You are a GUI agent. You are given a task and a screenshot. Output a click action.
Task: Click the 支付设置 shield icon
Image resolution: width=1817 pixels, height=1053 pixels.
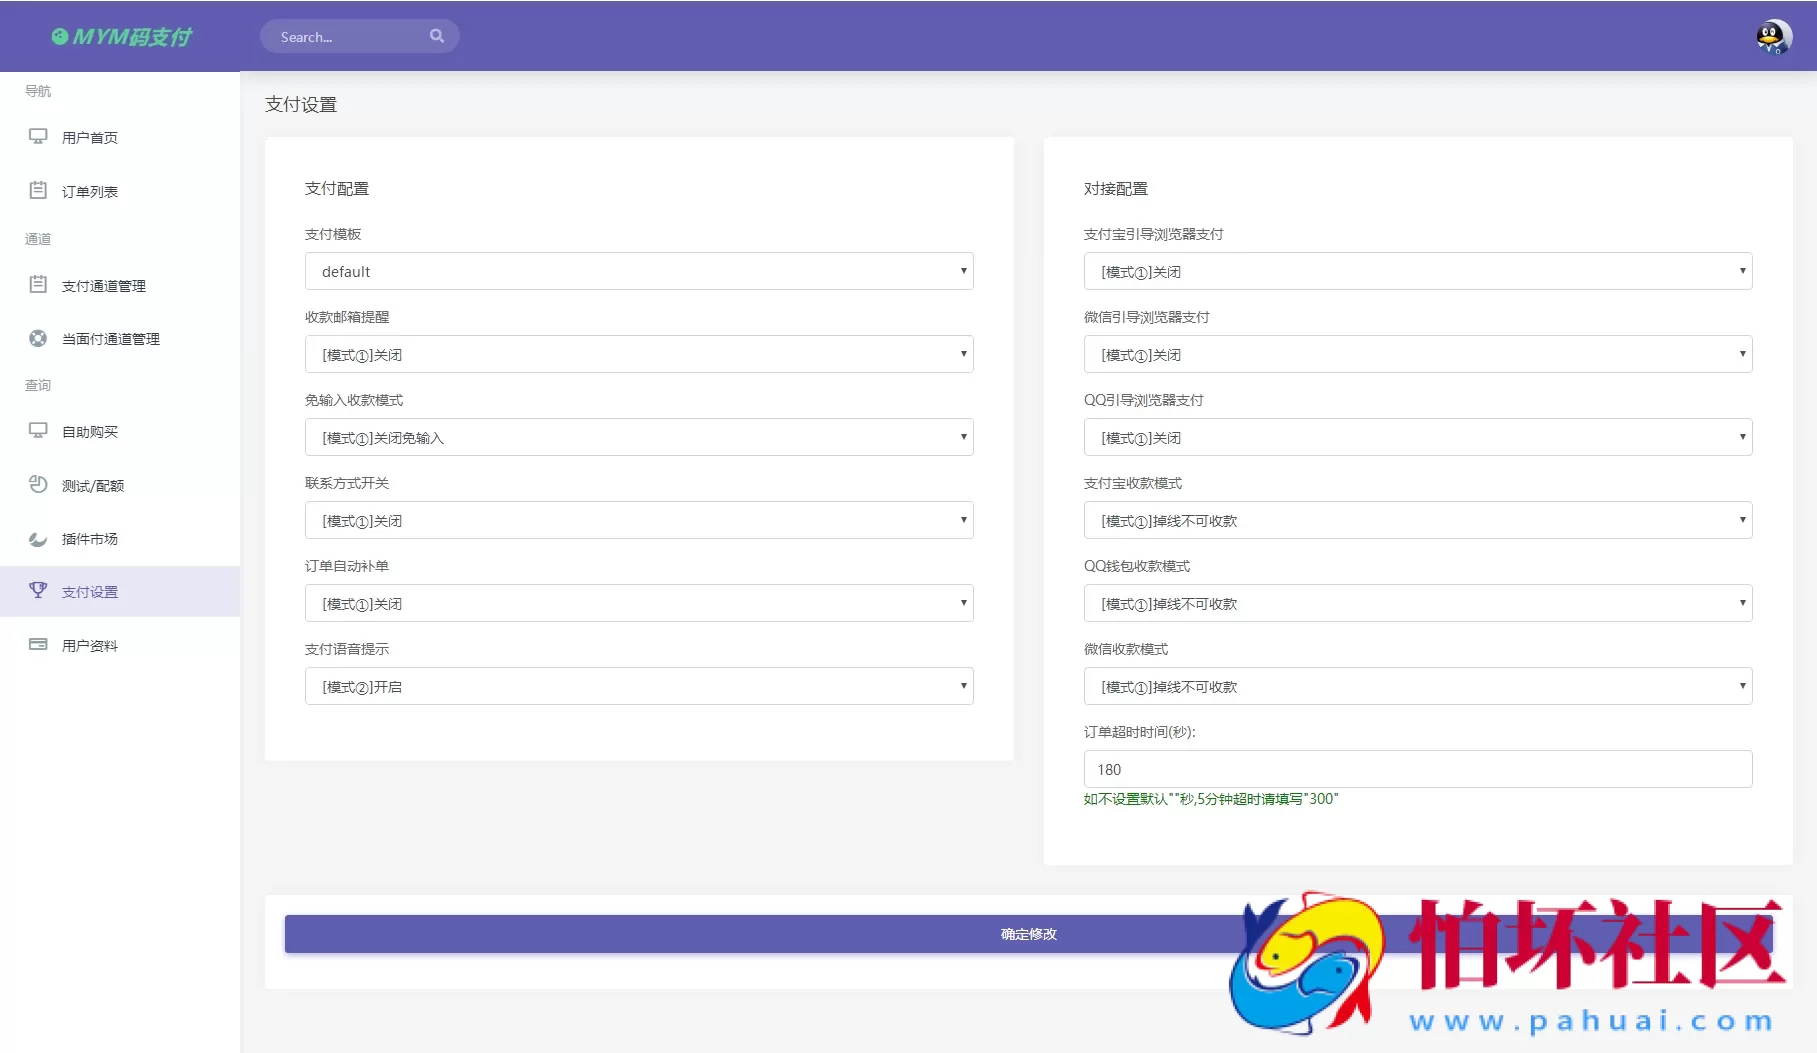point(38,591)
